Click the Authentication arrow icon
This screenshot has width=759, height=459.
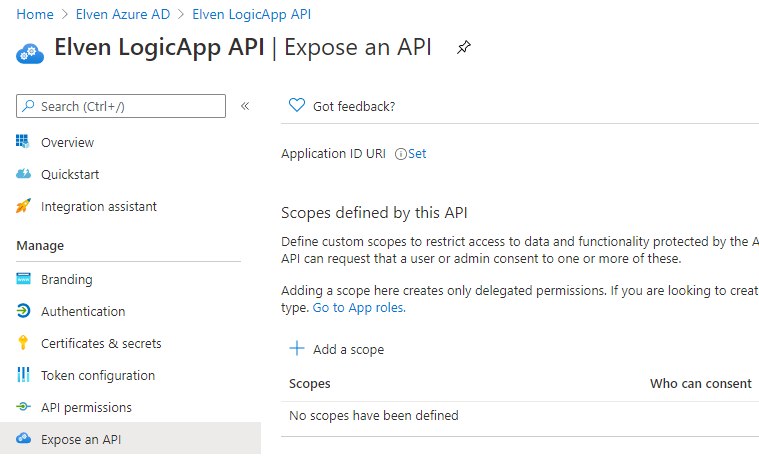[x=23, y=310]
